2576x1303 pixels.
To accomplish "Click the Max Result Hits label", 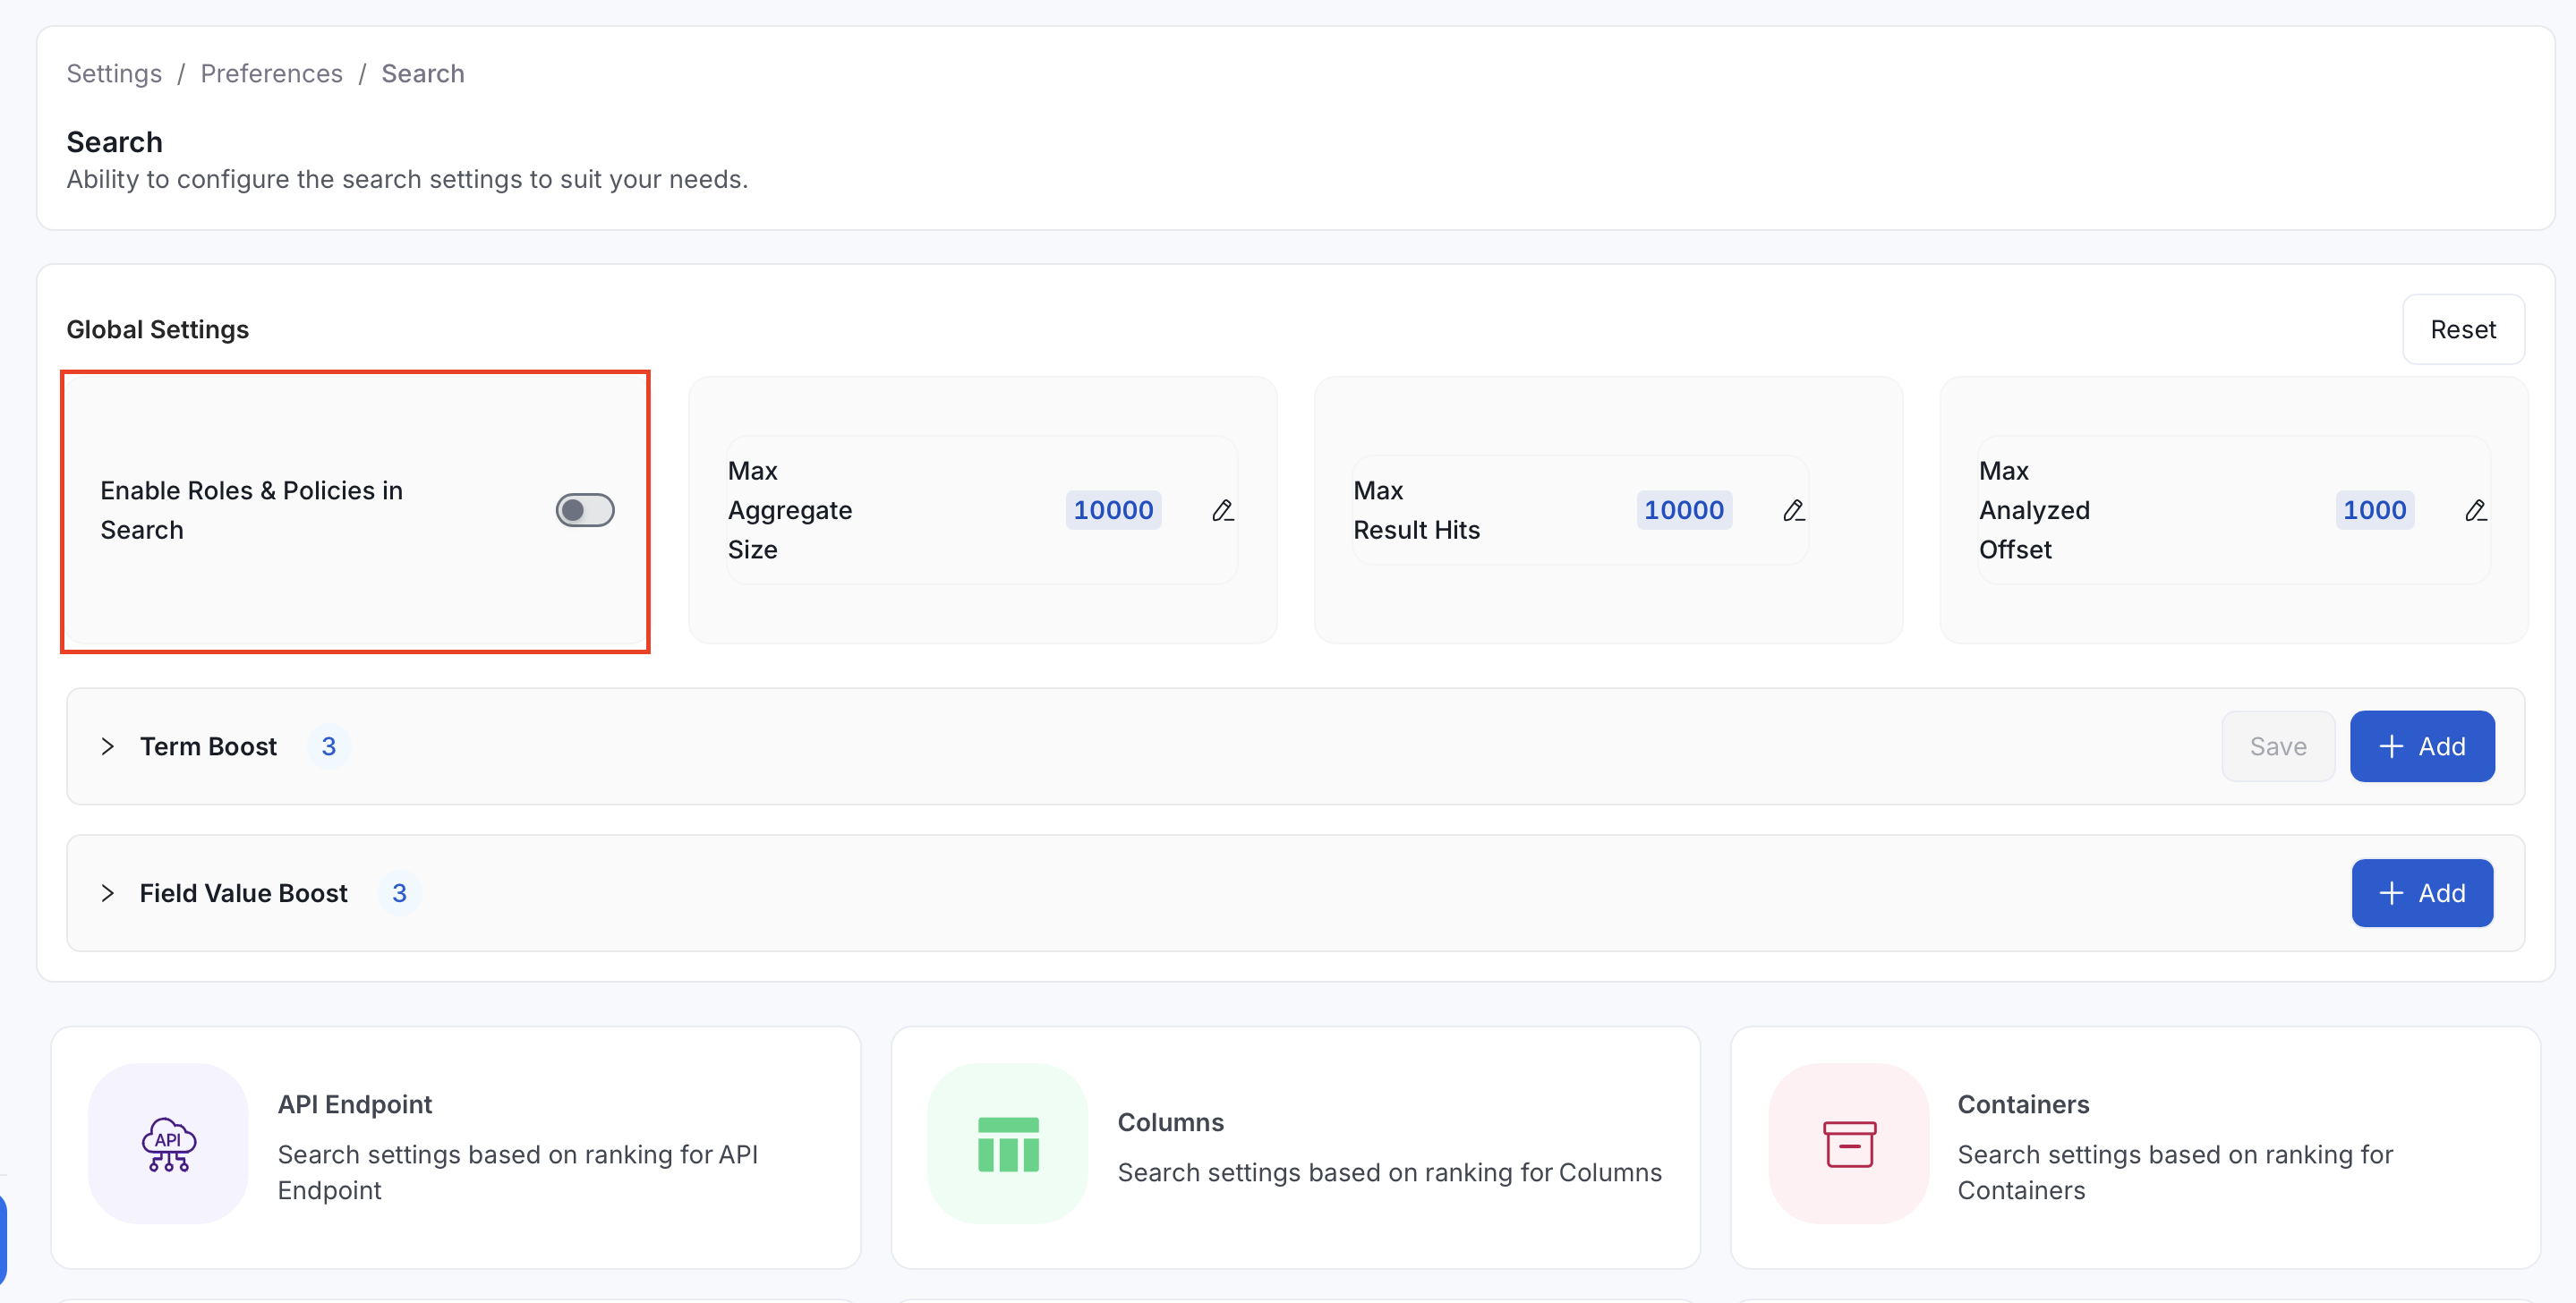I will click(1416, 510).
